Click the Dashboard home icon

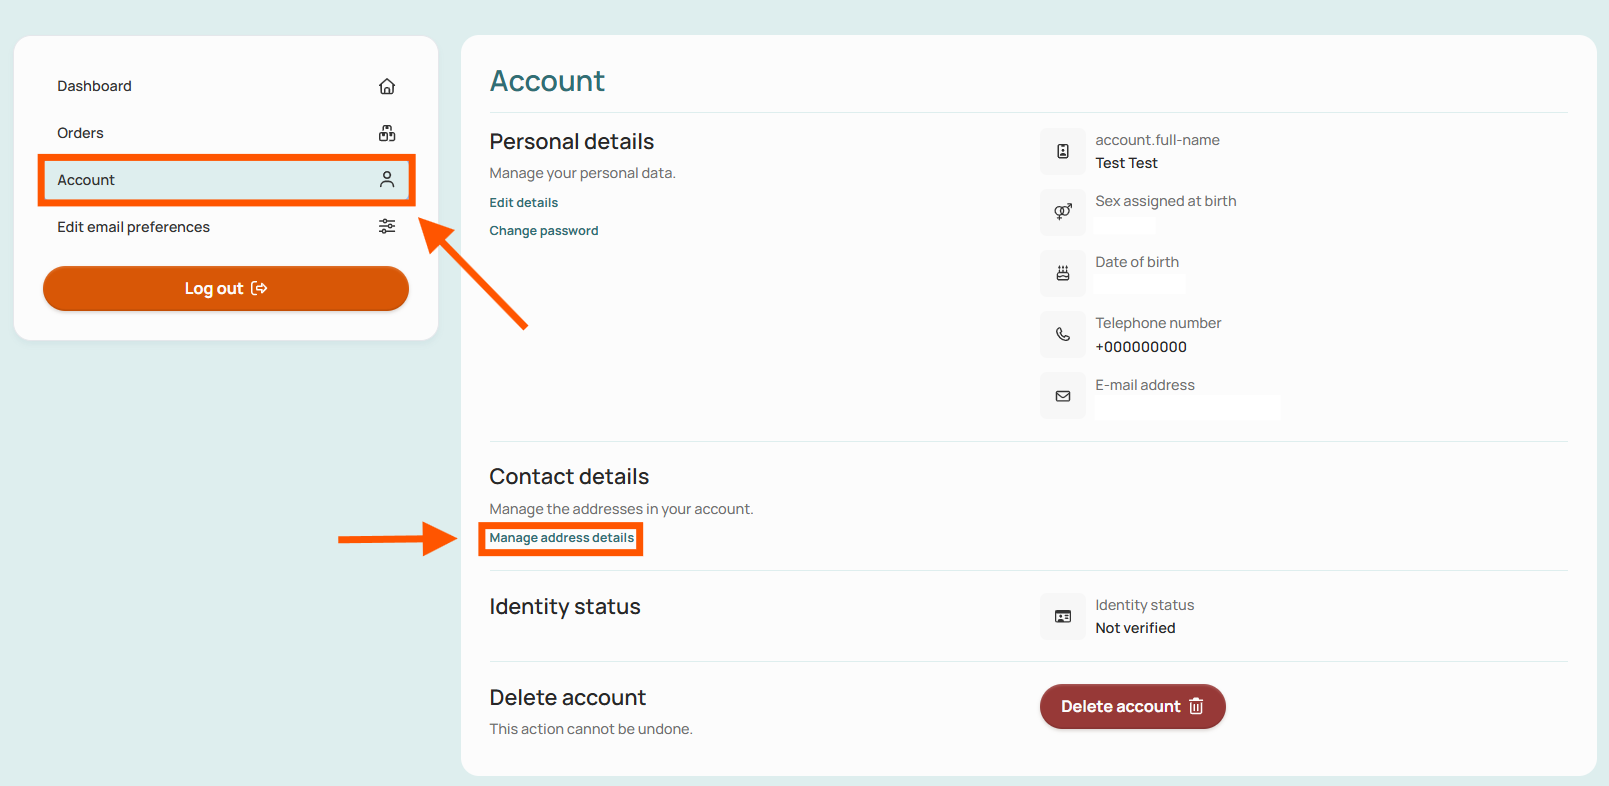pos(387,86)
